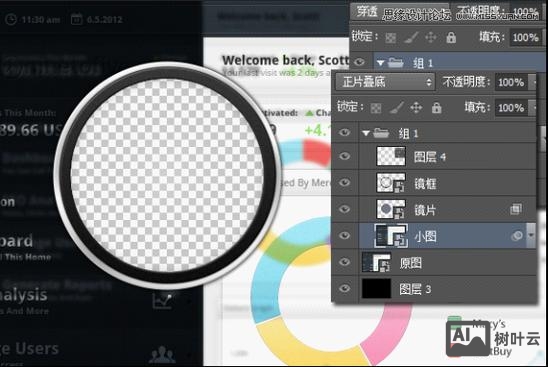This screenshot has width=548, height=367.
Task: Select black 图层 3 layer thumbnail
Action: tap(376, 289)
